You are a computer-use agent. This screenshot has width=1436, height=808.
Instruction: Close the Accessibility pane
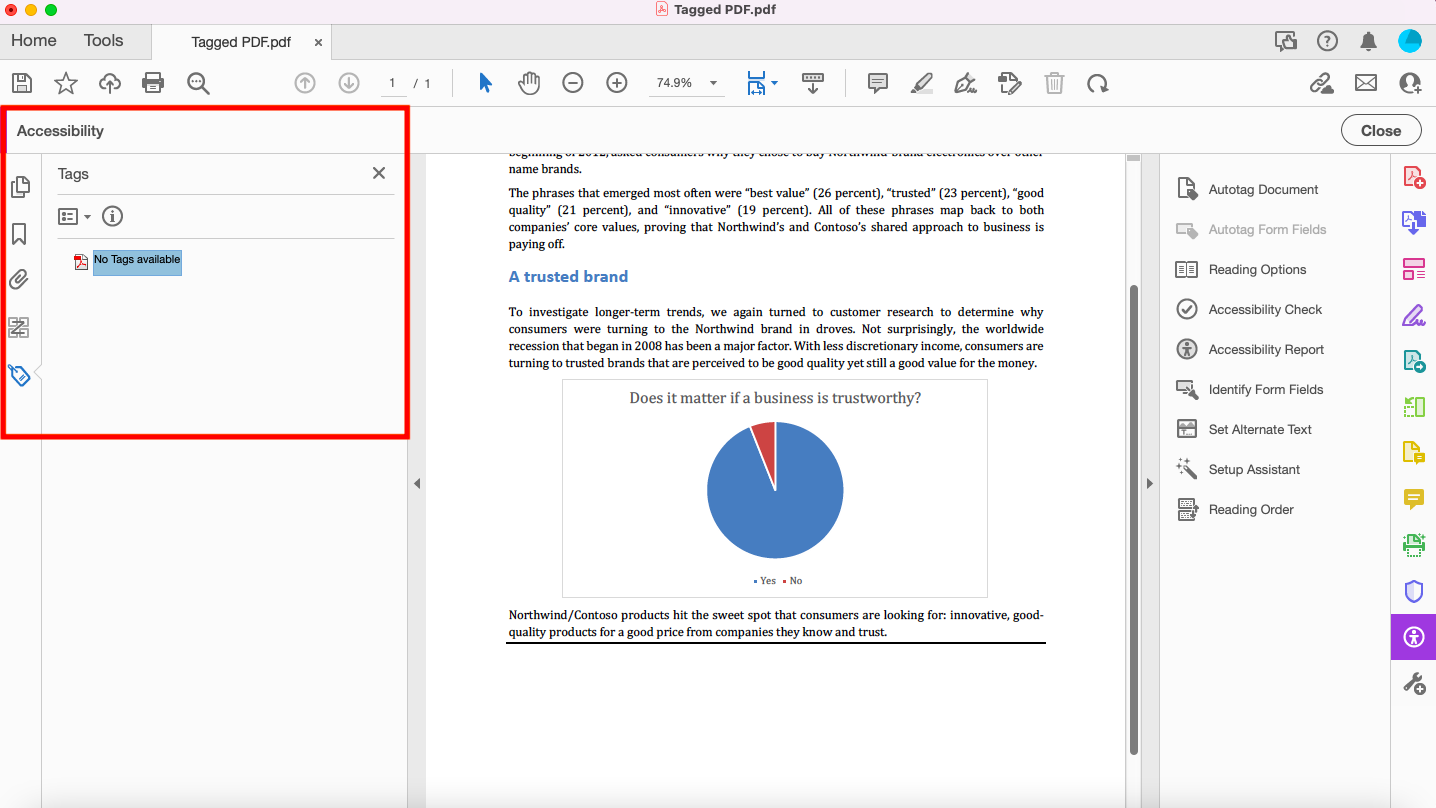tap(1380, 130)
